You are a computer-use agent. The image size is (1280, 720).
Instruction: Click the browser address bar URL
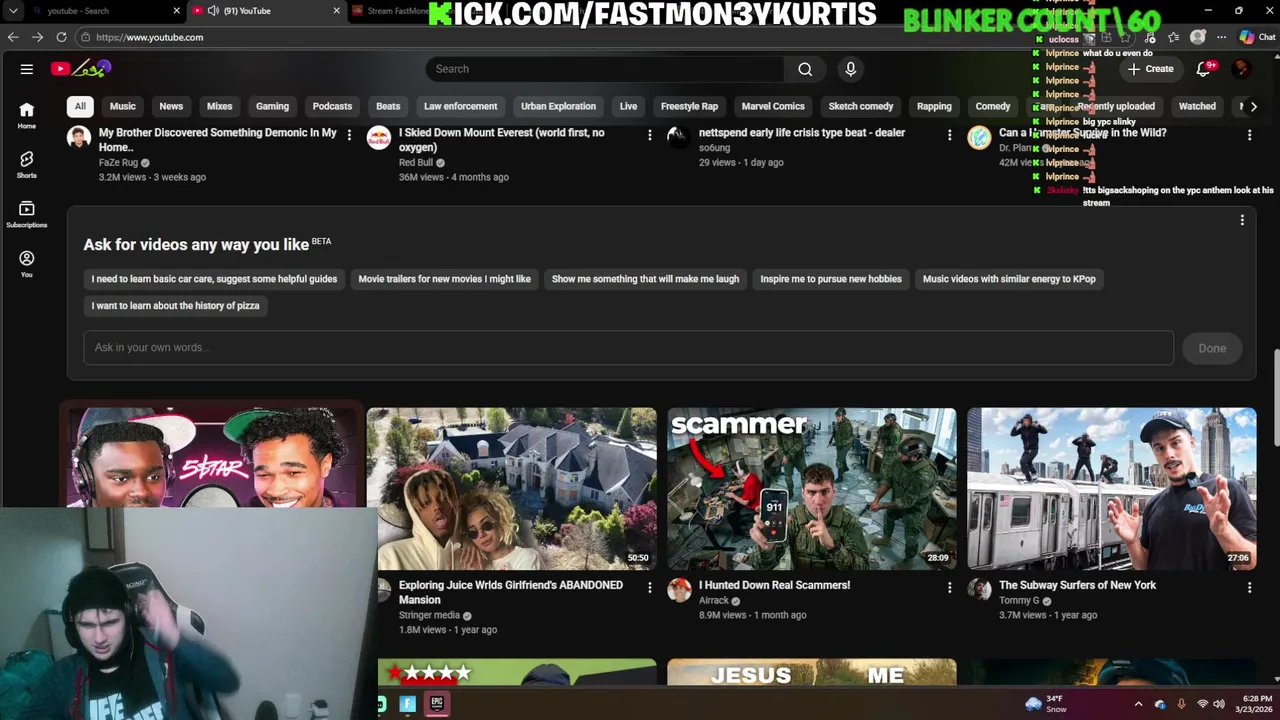coord(150,37)
